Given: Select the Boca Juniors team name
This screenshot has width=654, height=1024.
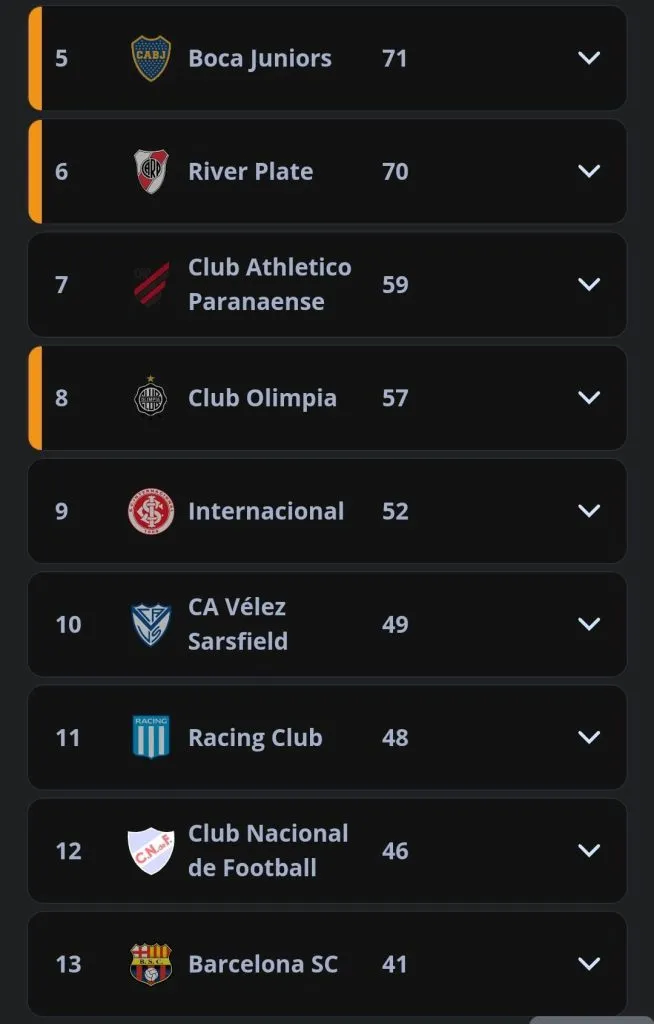Looking at the screenshot, I should (x=260, y=58).
